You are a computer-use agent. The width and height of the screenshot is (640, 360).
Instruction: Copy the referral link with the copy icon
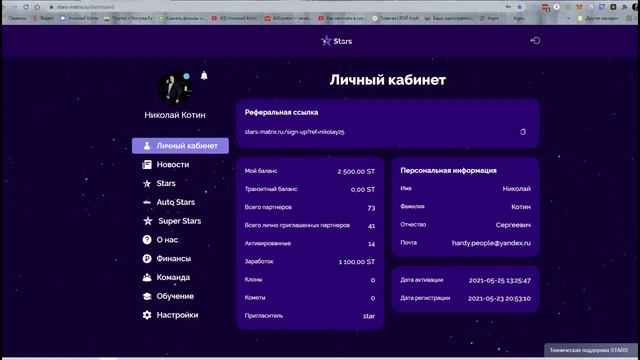523,132
